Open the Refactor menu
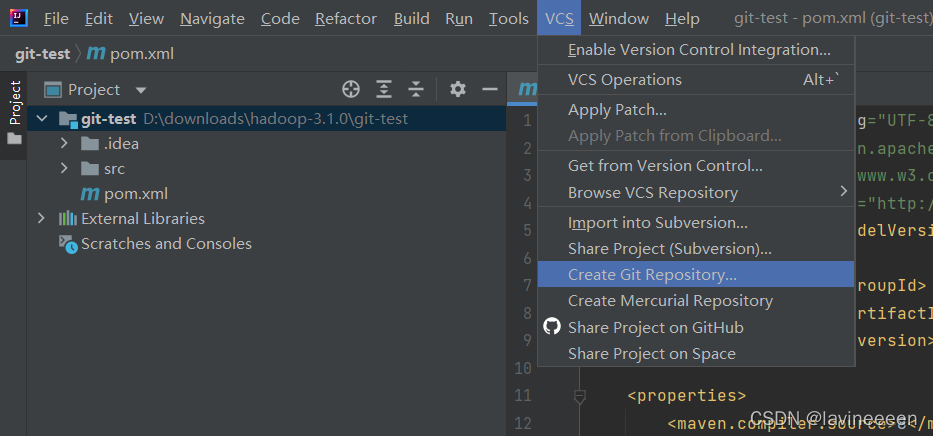The image size is (933, 436). 346,19
